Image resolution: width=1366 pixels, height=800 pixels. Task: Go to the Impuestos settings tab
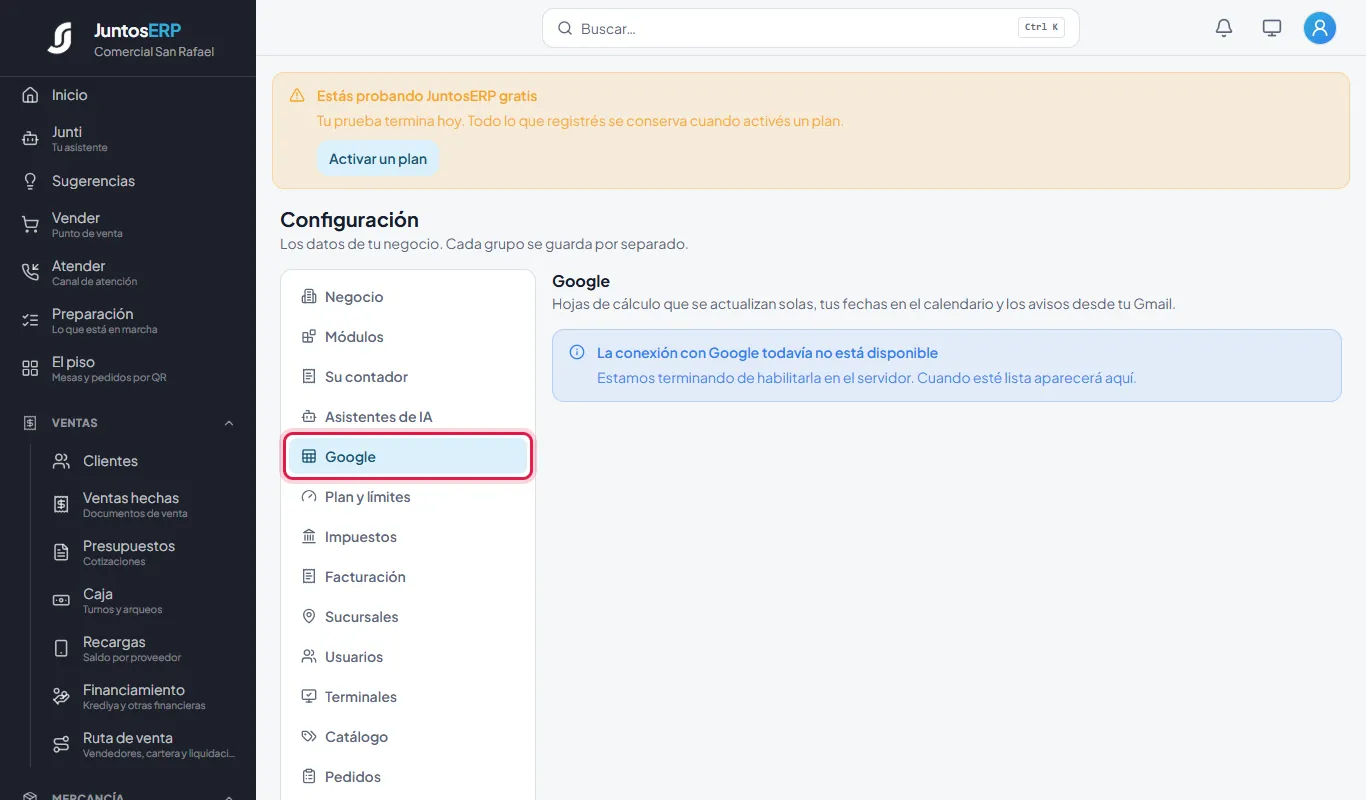tap(408, 537)
